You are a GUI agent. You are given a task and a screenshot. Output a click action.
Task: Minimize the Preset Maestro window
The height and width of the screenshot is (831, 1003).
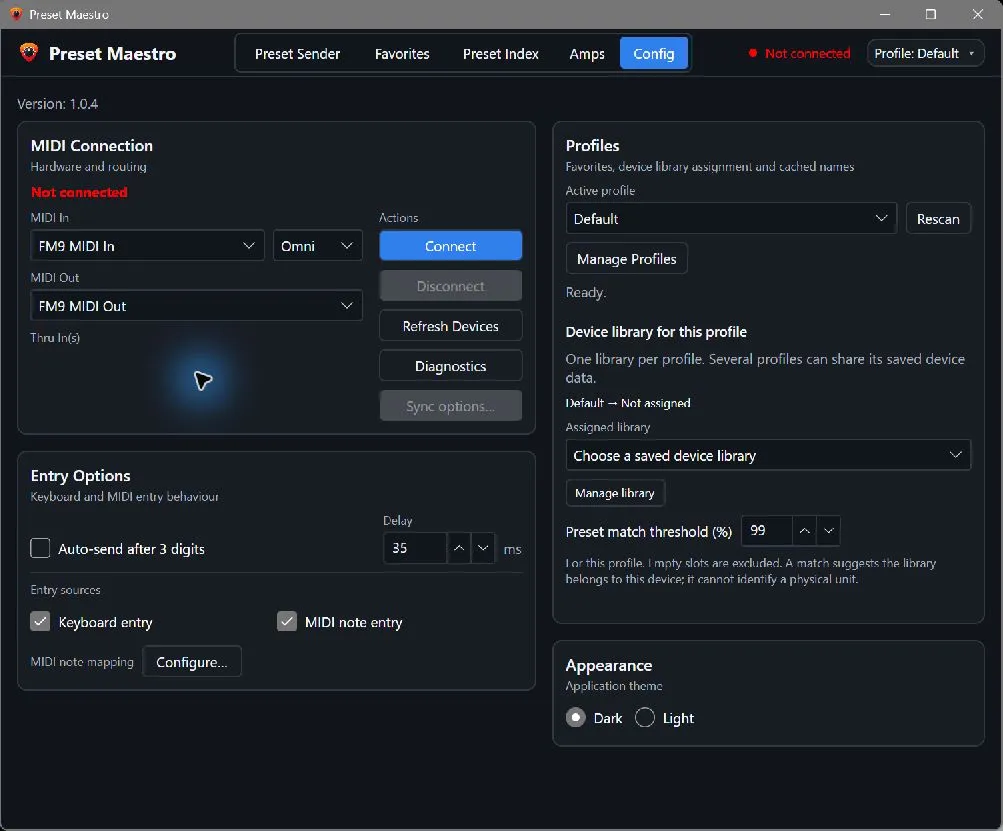click(885, 14)
